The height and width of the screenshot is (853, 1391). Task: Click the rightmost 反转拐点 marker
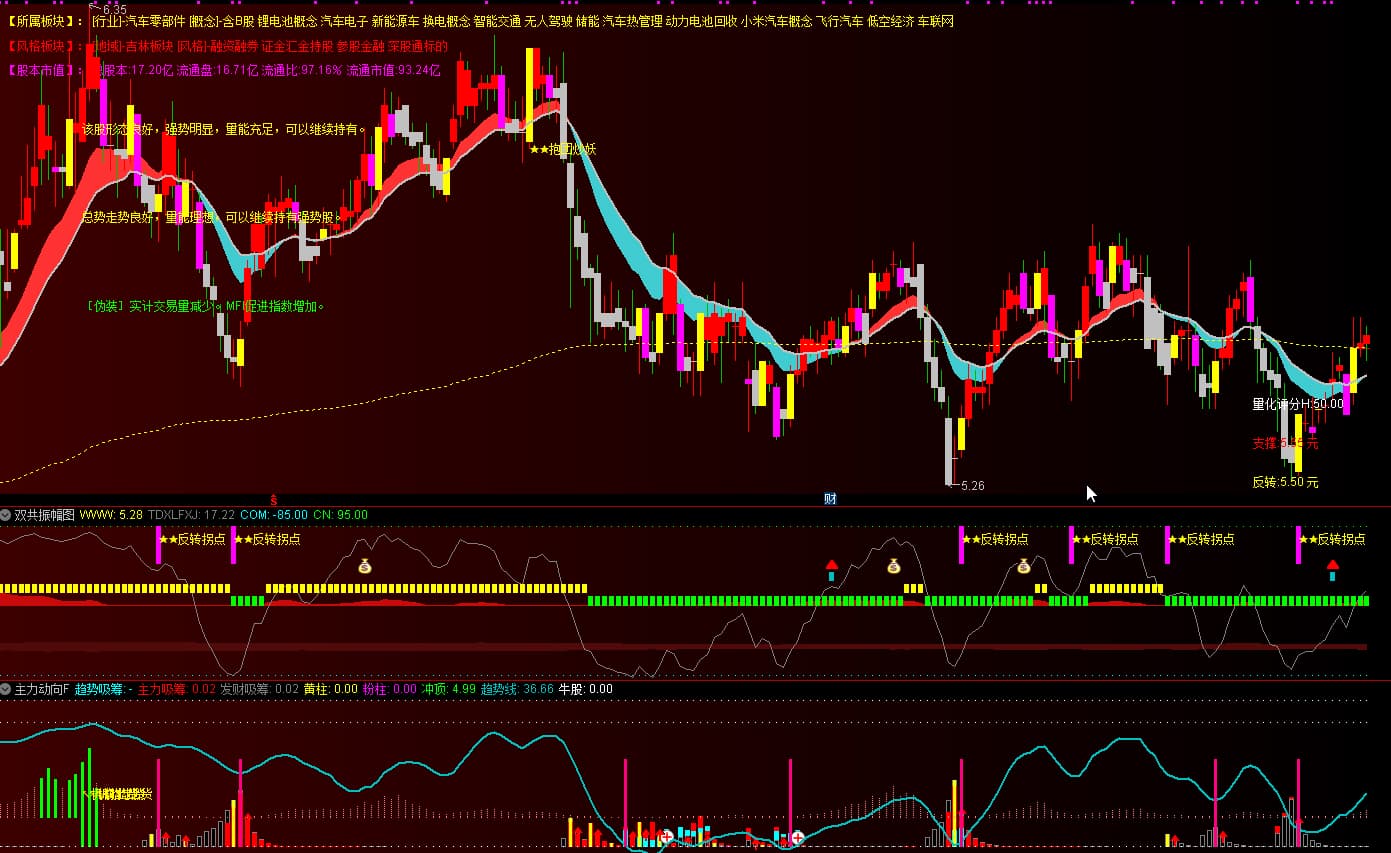click(x=1332, y=539)
